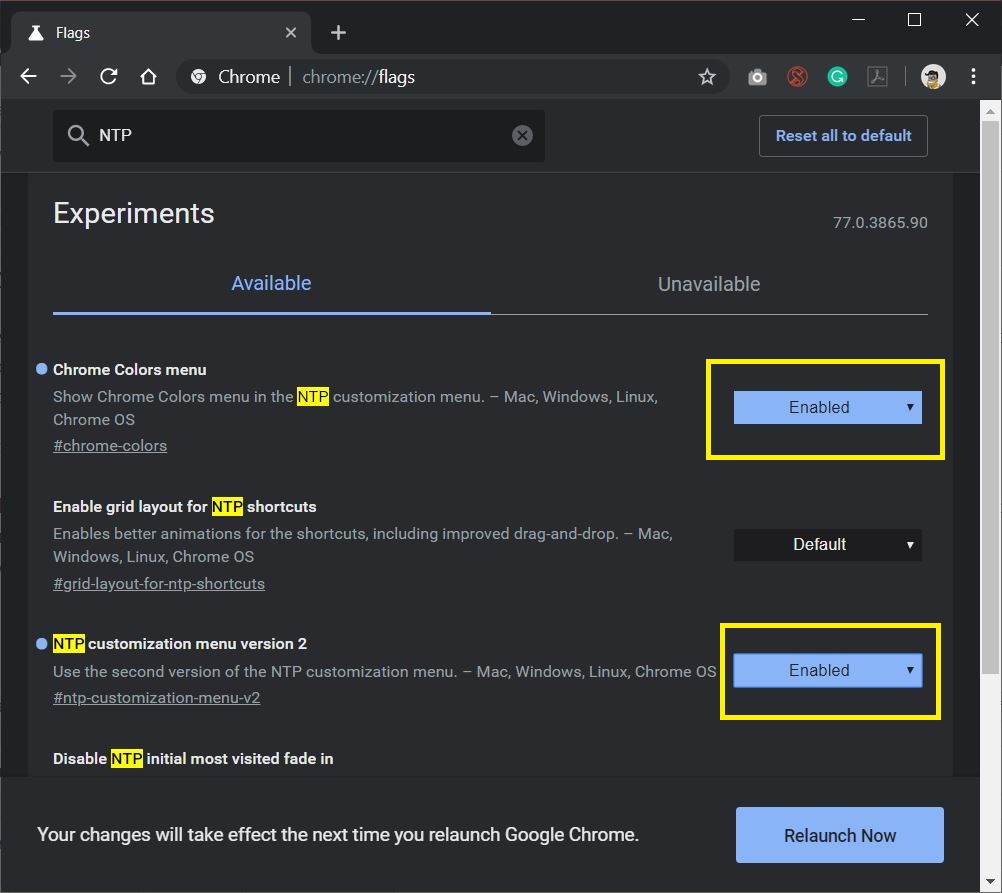
Task: Maximize the Chrome window
Action: 914,20
